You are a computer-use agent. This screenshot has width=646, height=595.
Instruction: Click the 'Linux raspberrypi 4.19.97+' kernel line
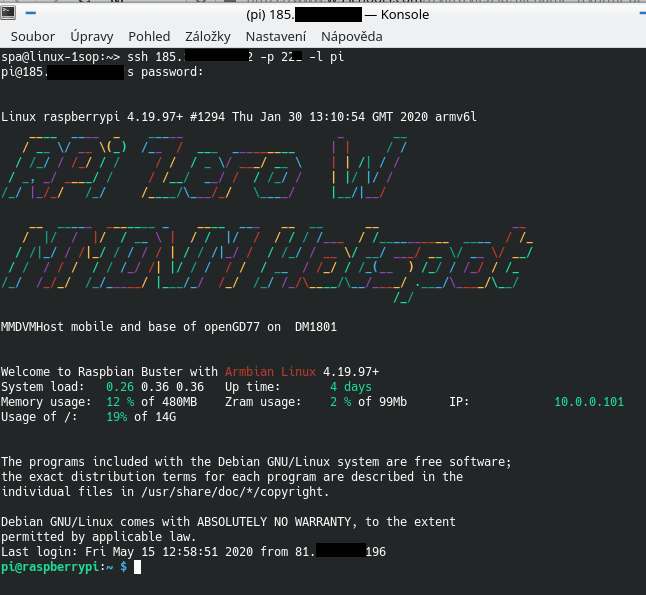point(239,117)
